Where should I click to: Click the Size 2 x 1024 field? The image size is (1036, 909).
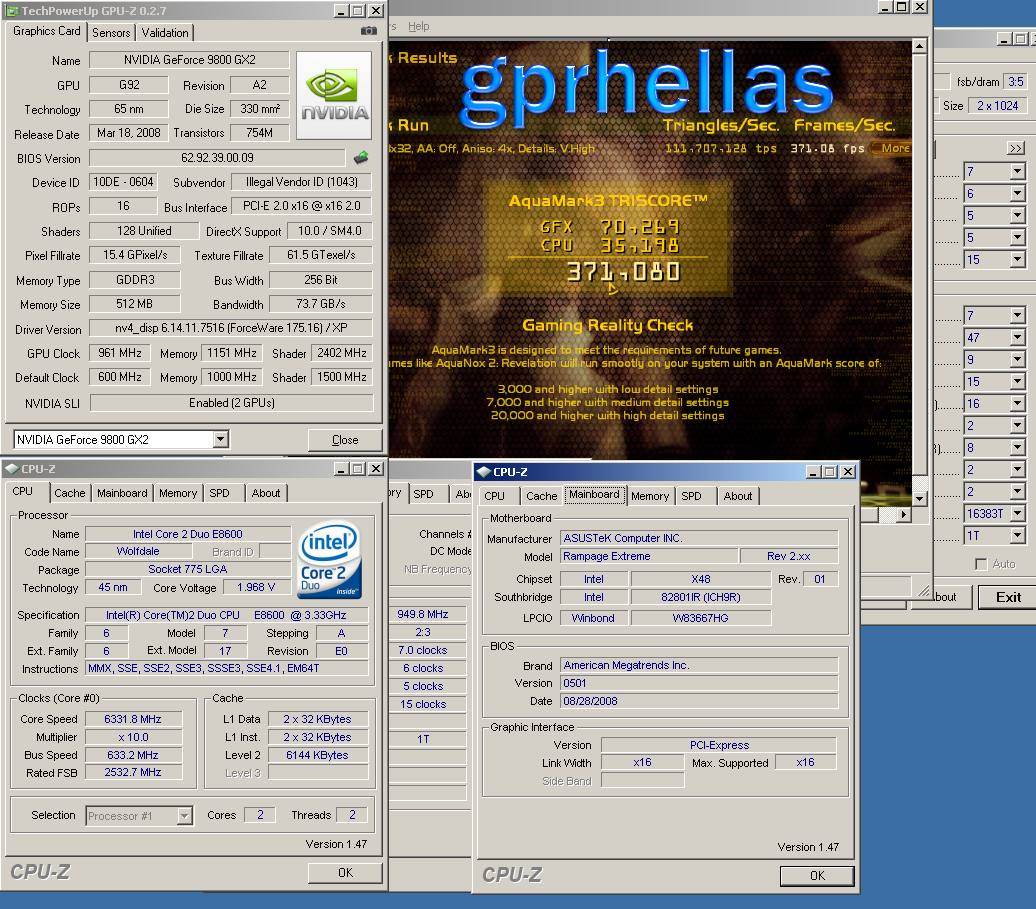click(x=998, y=106)
